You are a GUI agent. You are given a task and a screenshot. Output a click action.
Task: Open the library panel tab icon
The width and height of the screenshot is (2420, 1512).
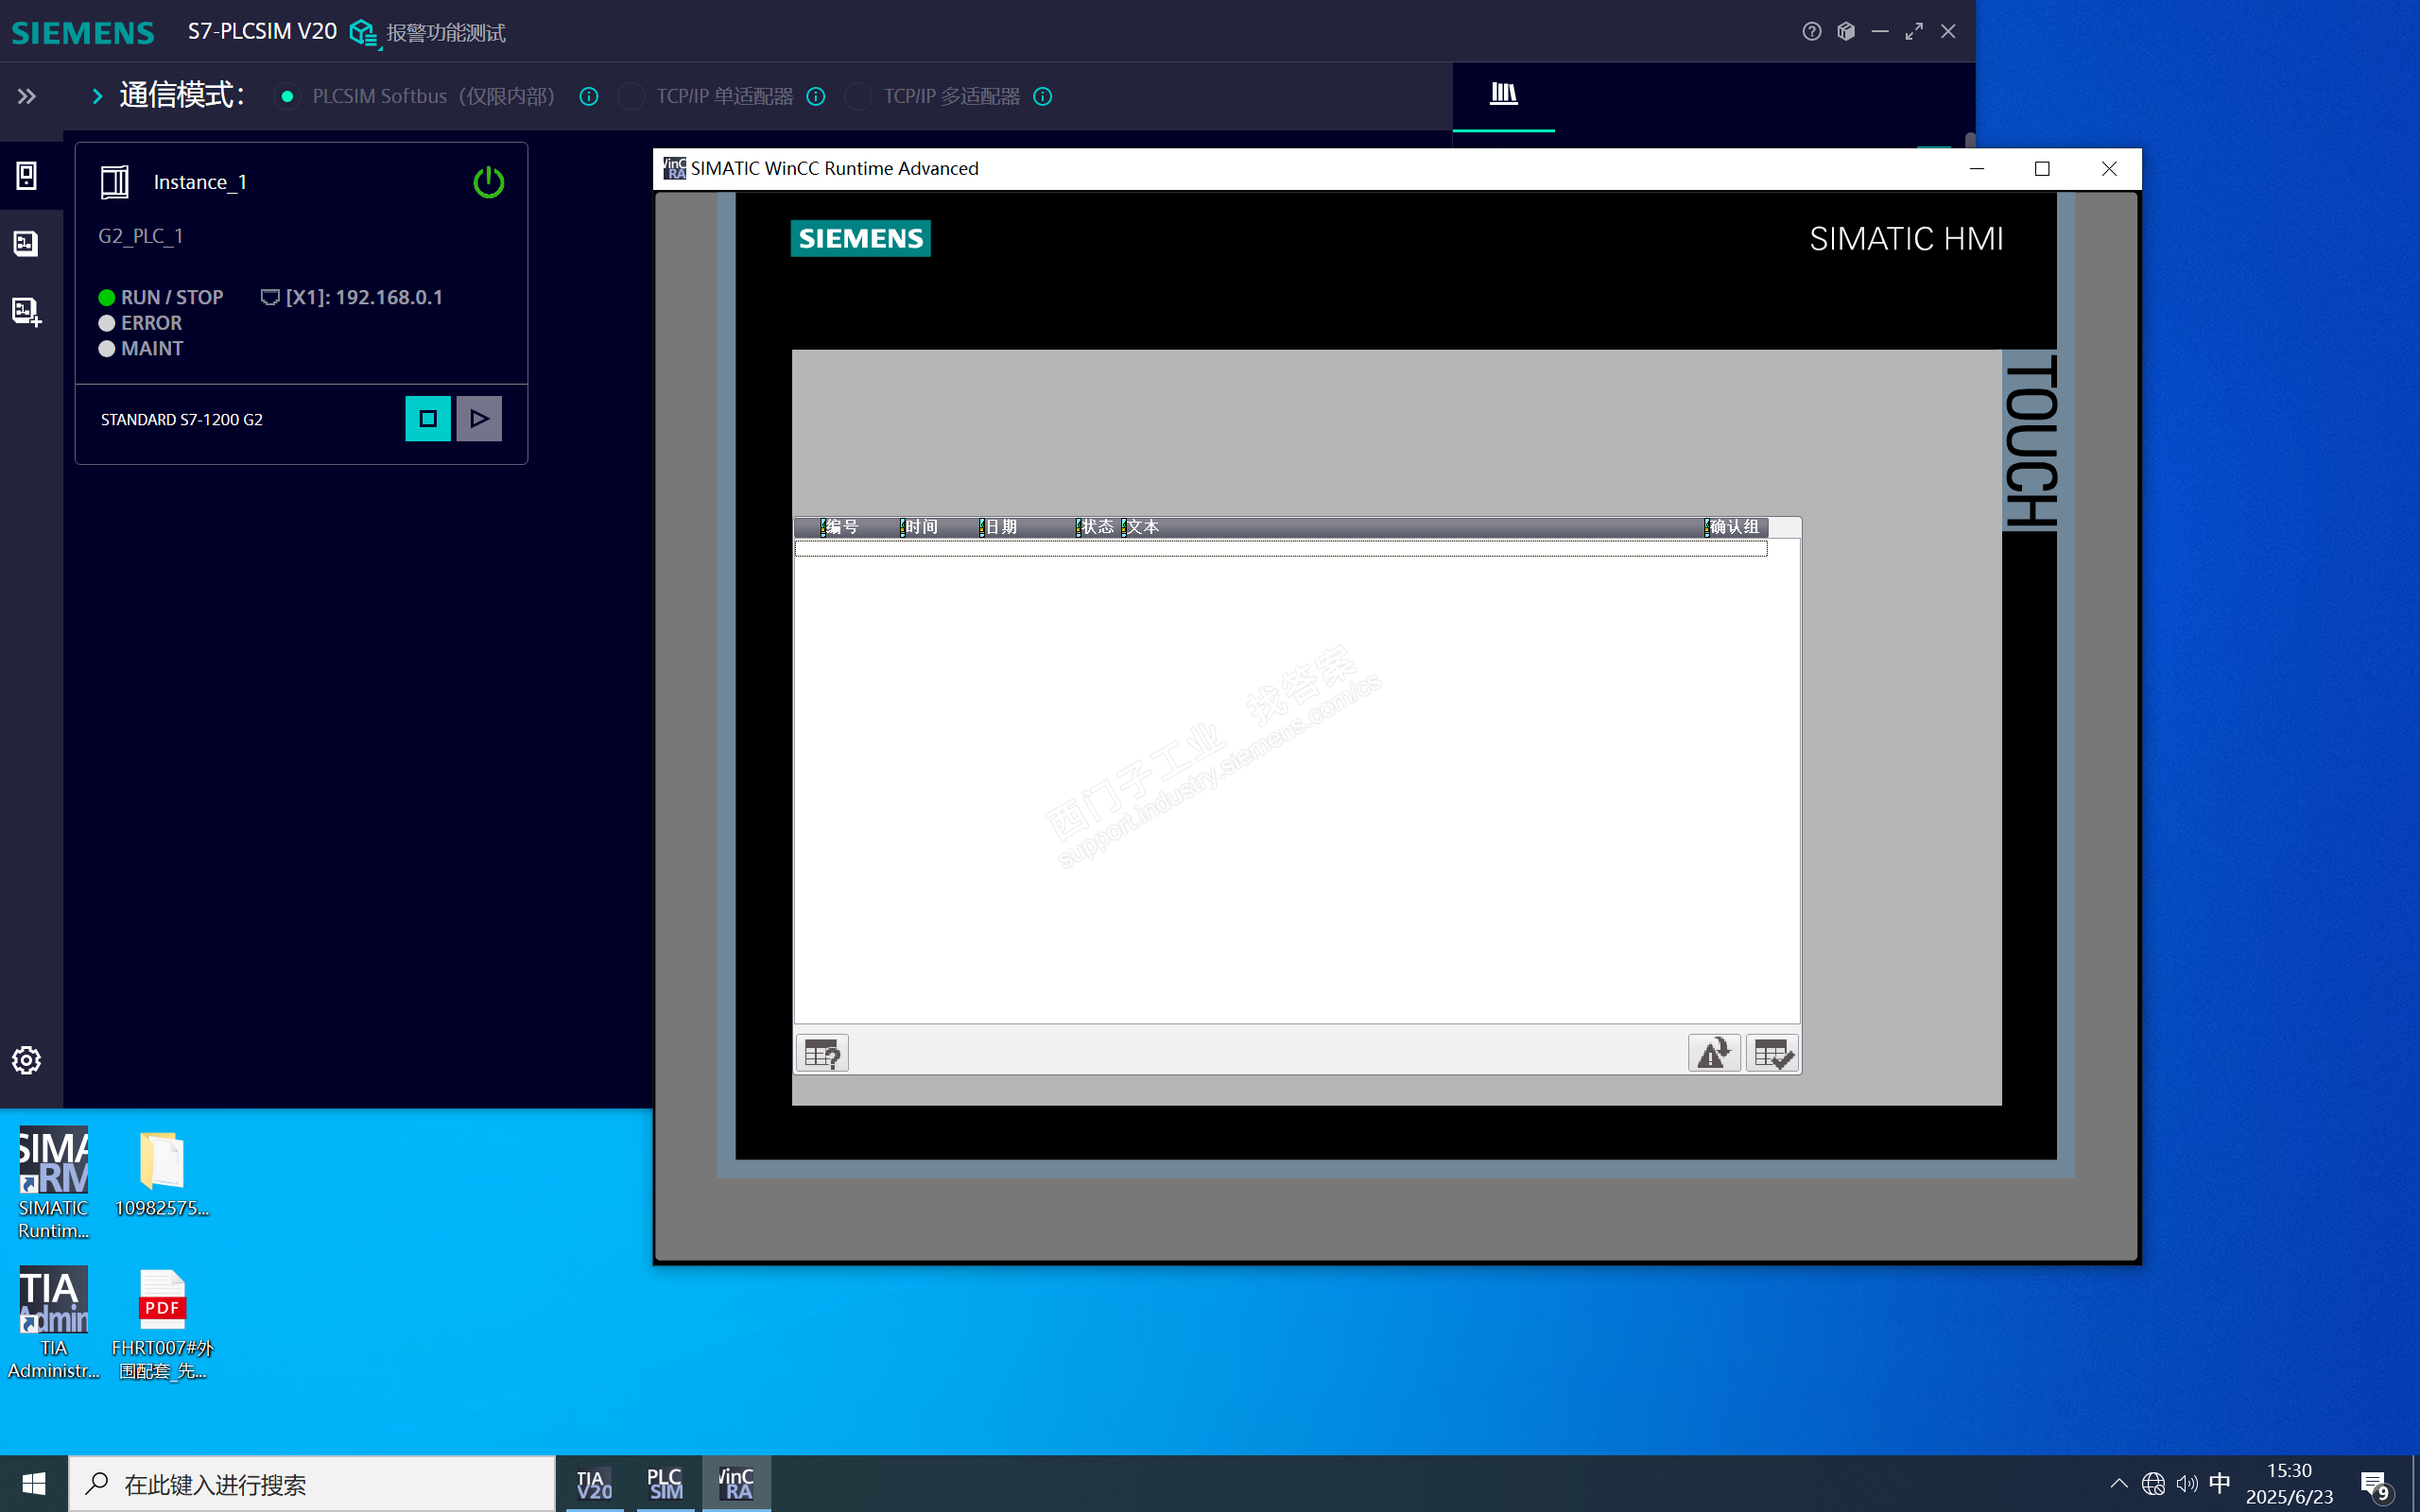pyautogui.click(x=1503, y=94)
